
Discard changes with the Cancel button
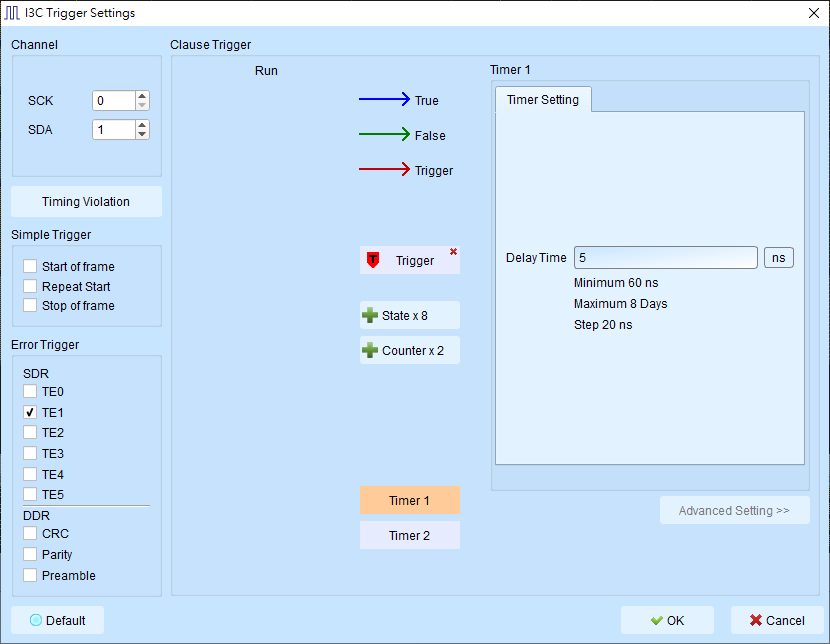tap(778, 620)
